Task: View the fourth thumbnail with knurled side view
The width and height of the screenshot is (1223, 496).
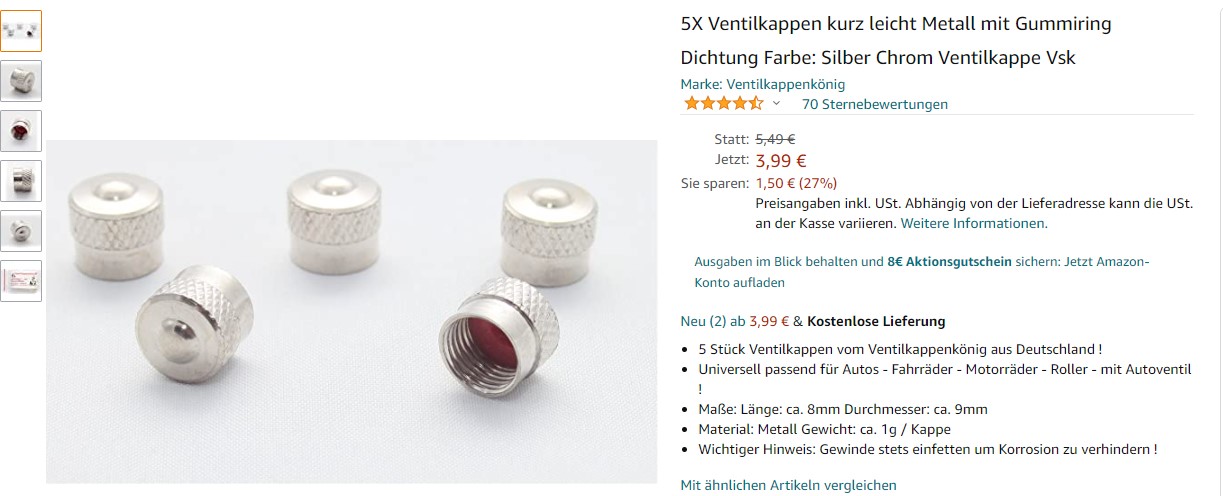Action: [x=21, y=181]
